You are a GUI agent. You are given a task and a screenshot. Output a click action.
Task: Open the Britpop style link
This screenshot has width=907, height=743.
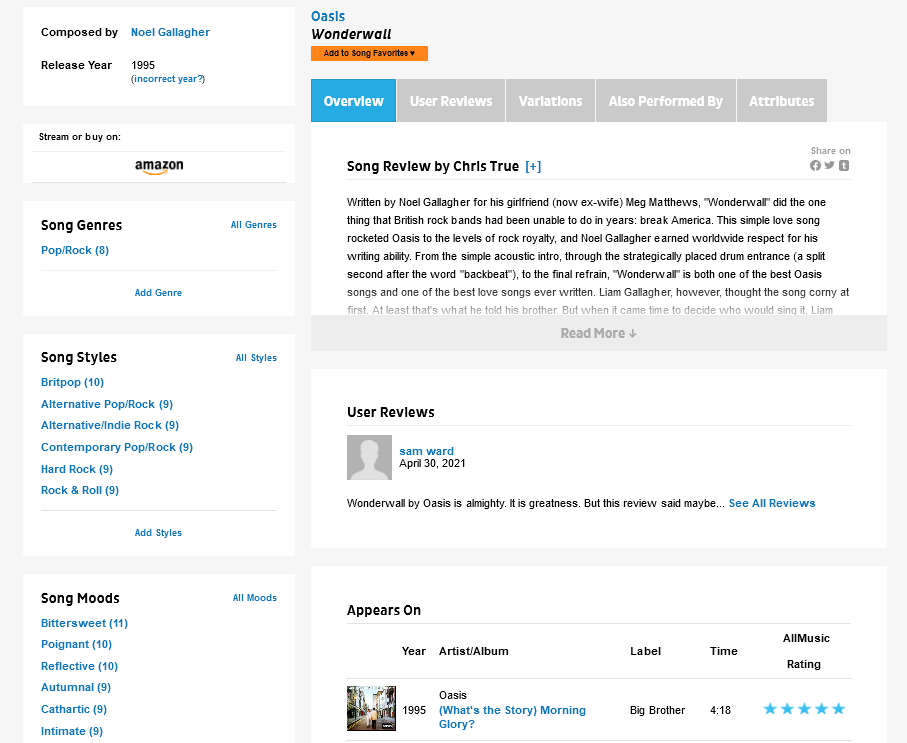coord(72,382)
